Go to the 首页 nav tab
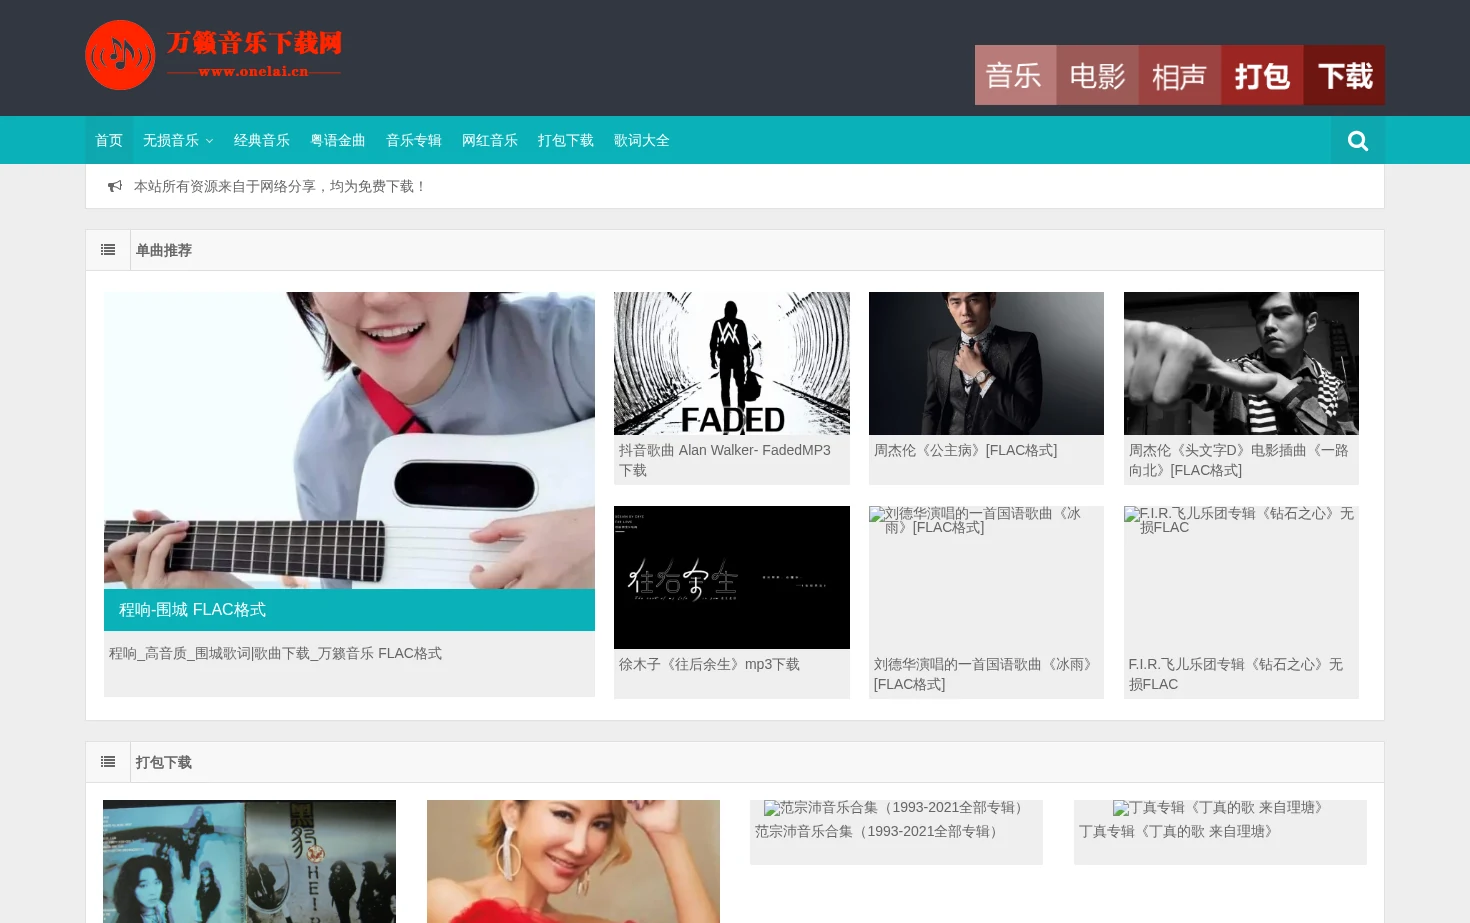Viewport: 1470px width, 923px height. tap(109, 141)
